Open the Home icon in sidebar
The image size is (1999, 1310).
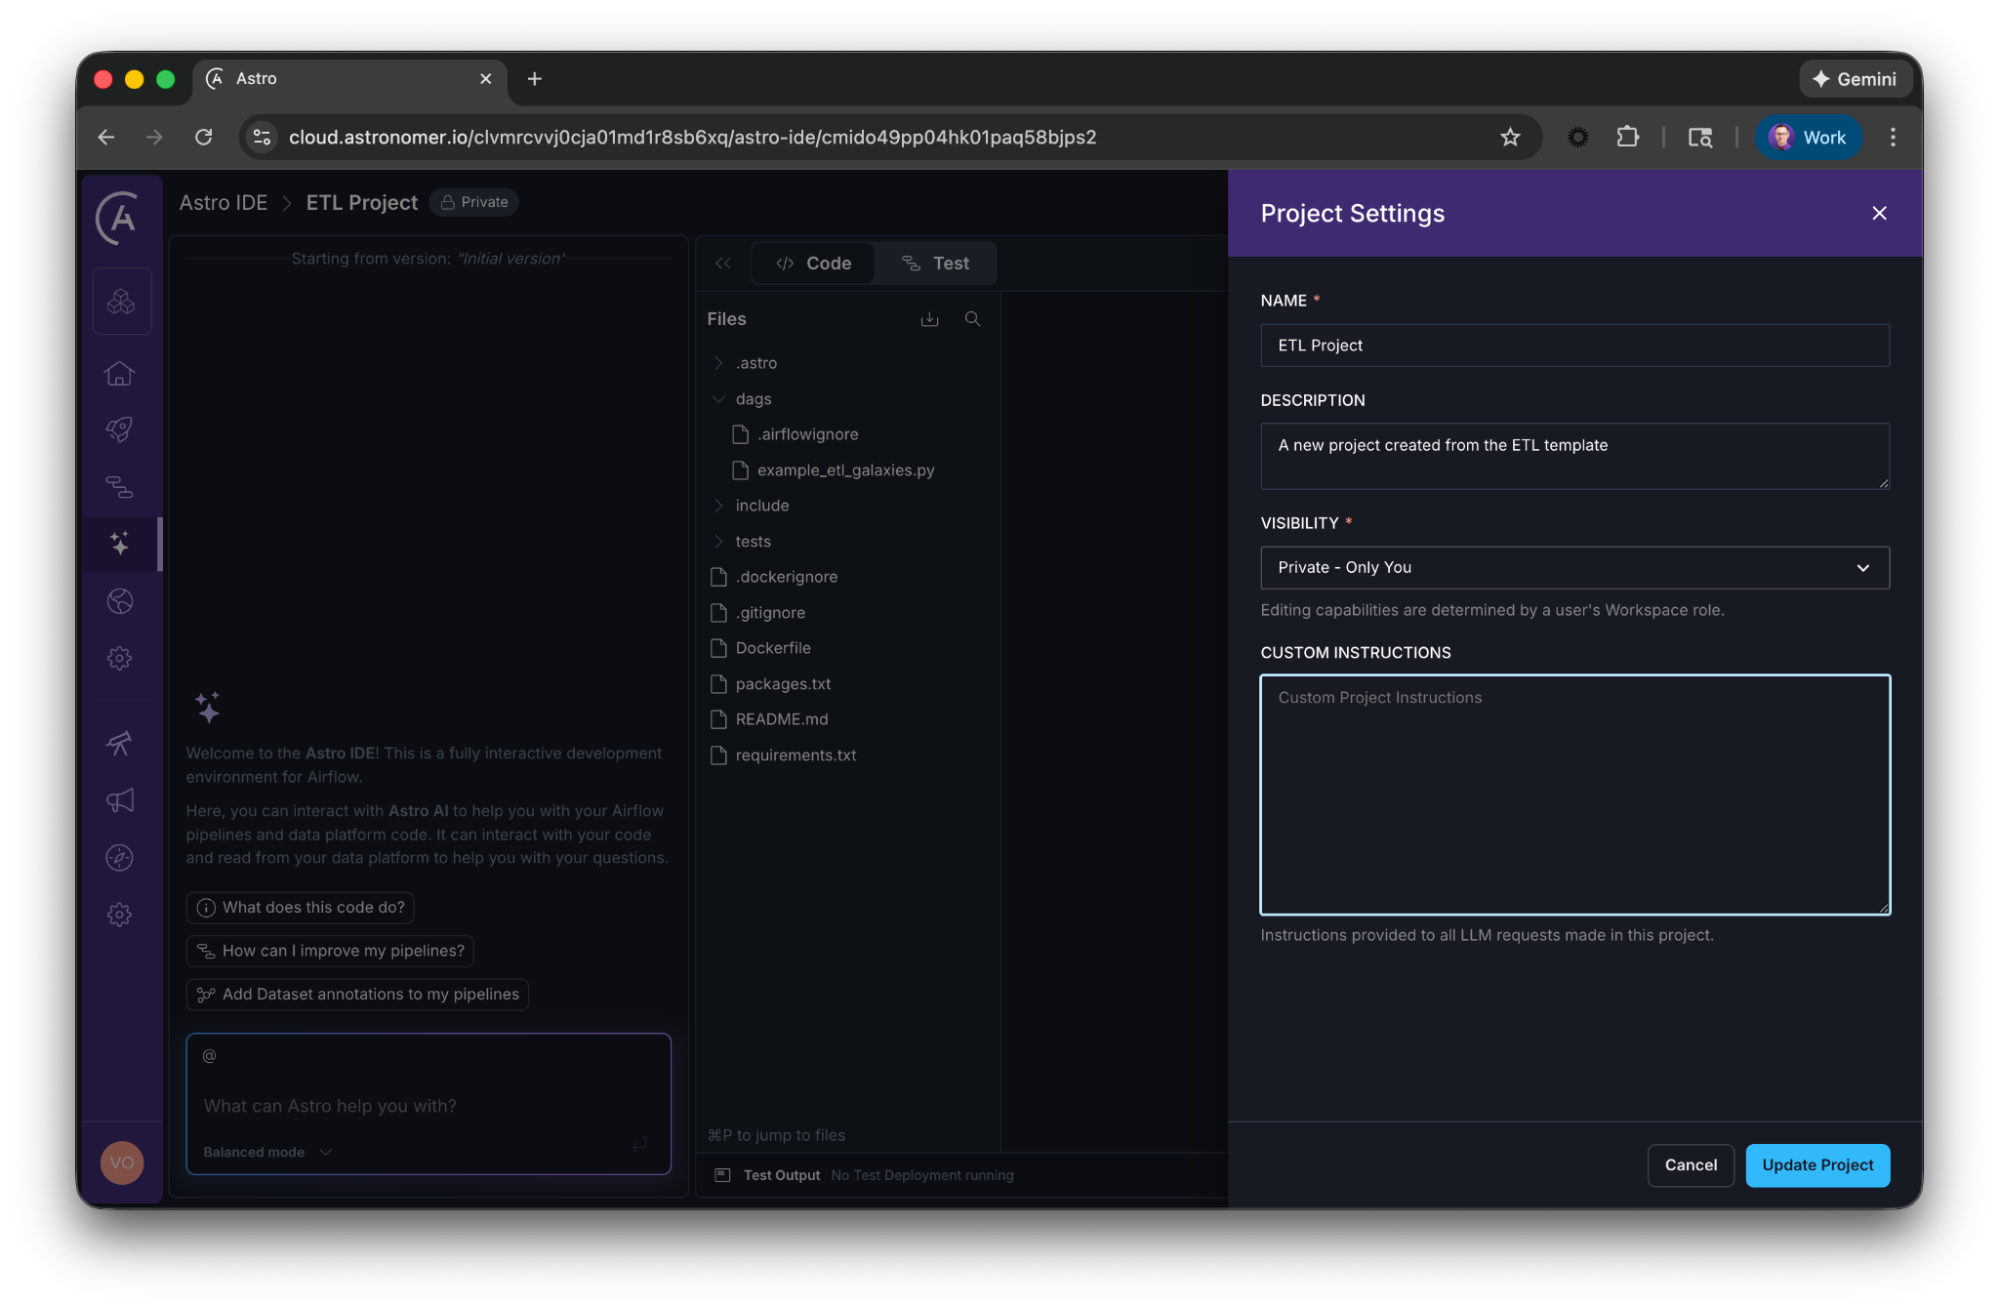pos(120,373)
